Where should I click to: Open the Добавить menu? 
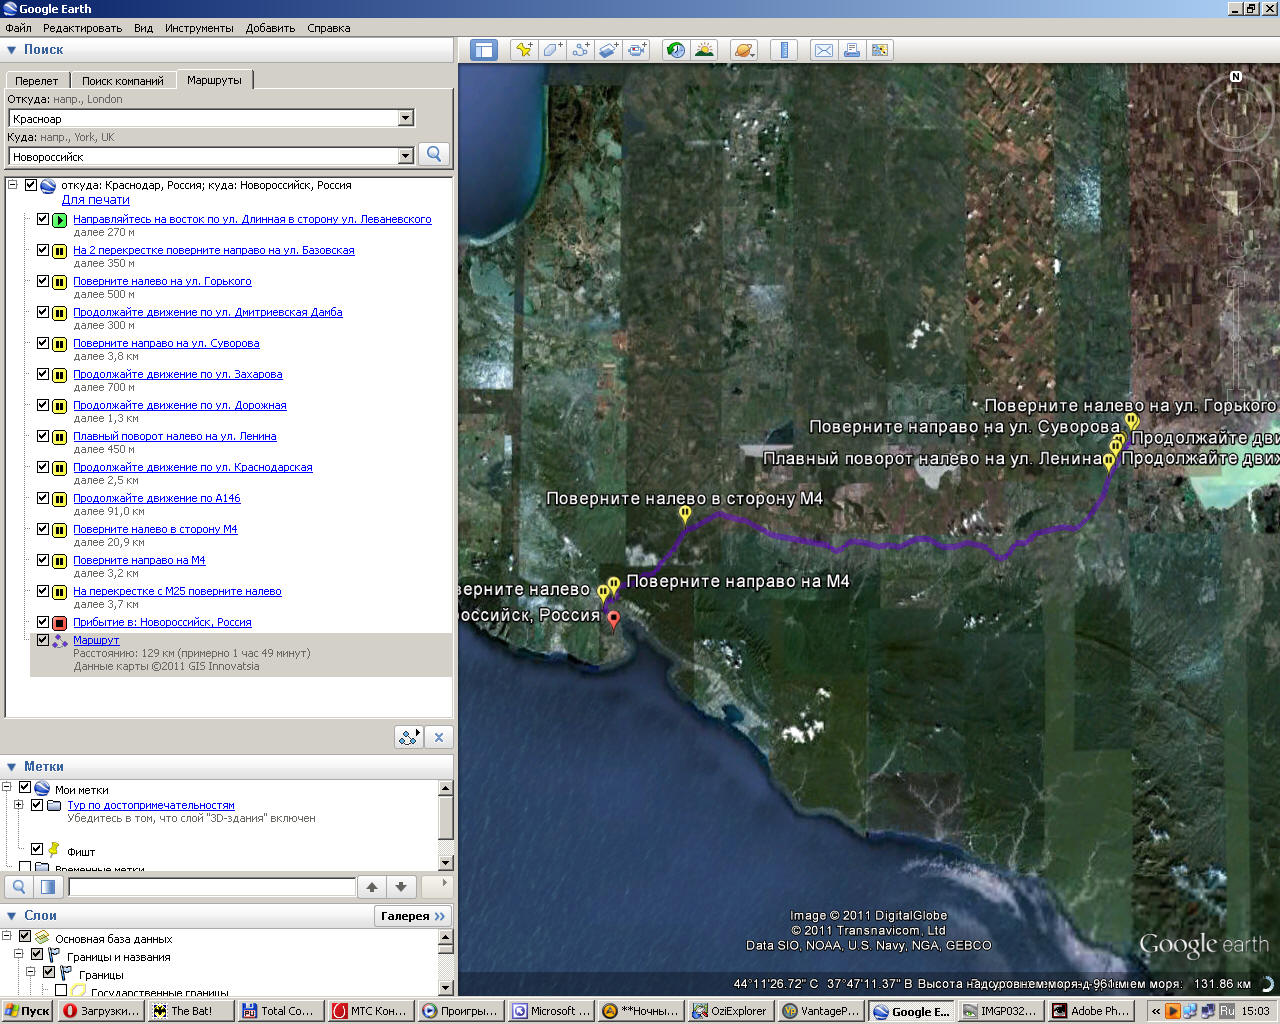click(270, 28)
